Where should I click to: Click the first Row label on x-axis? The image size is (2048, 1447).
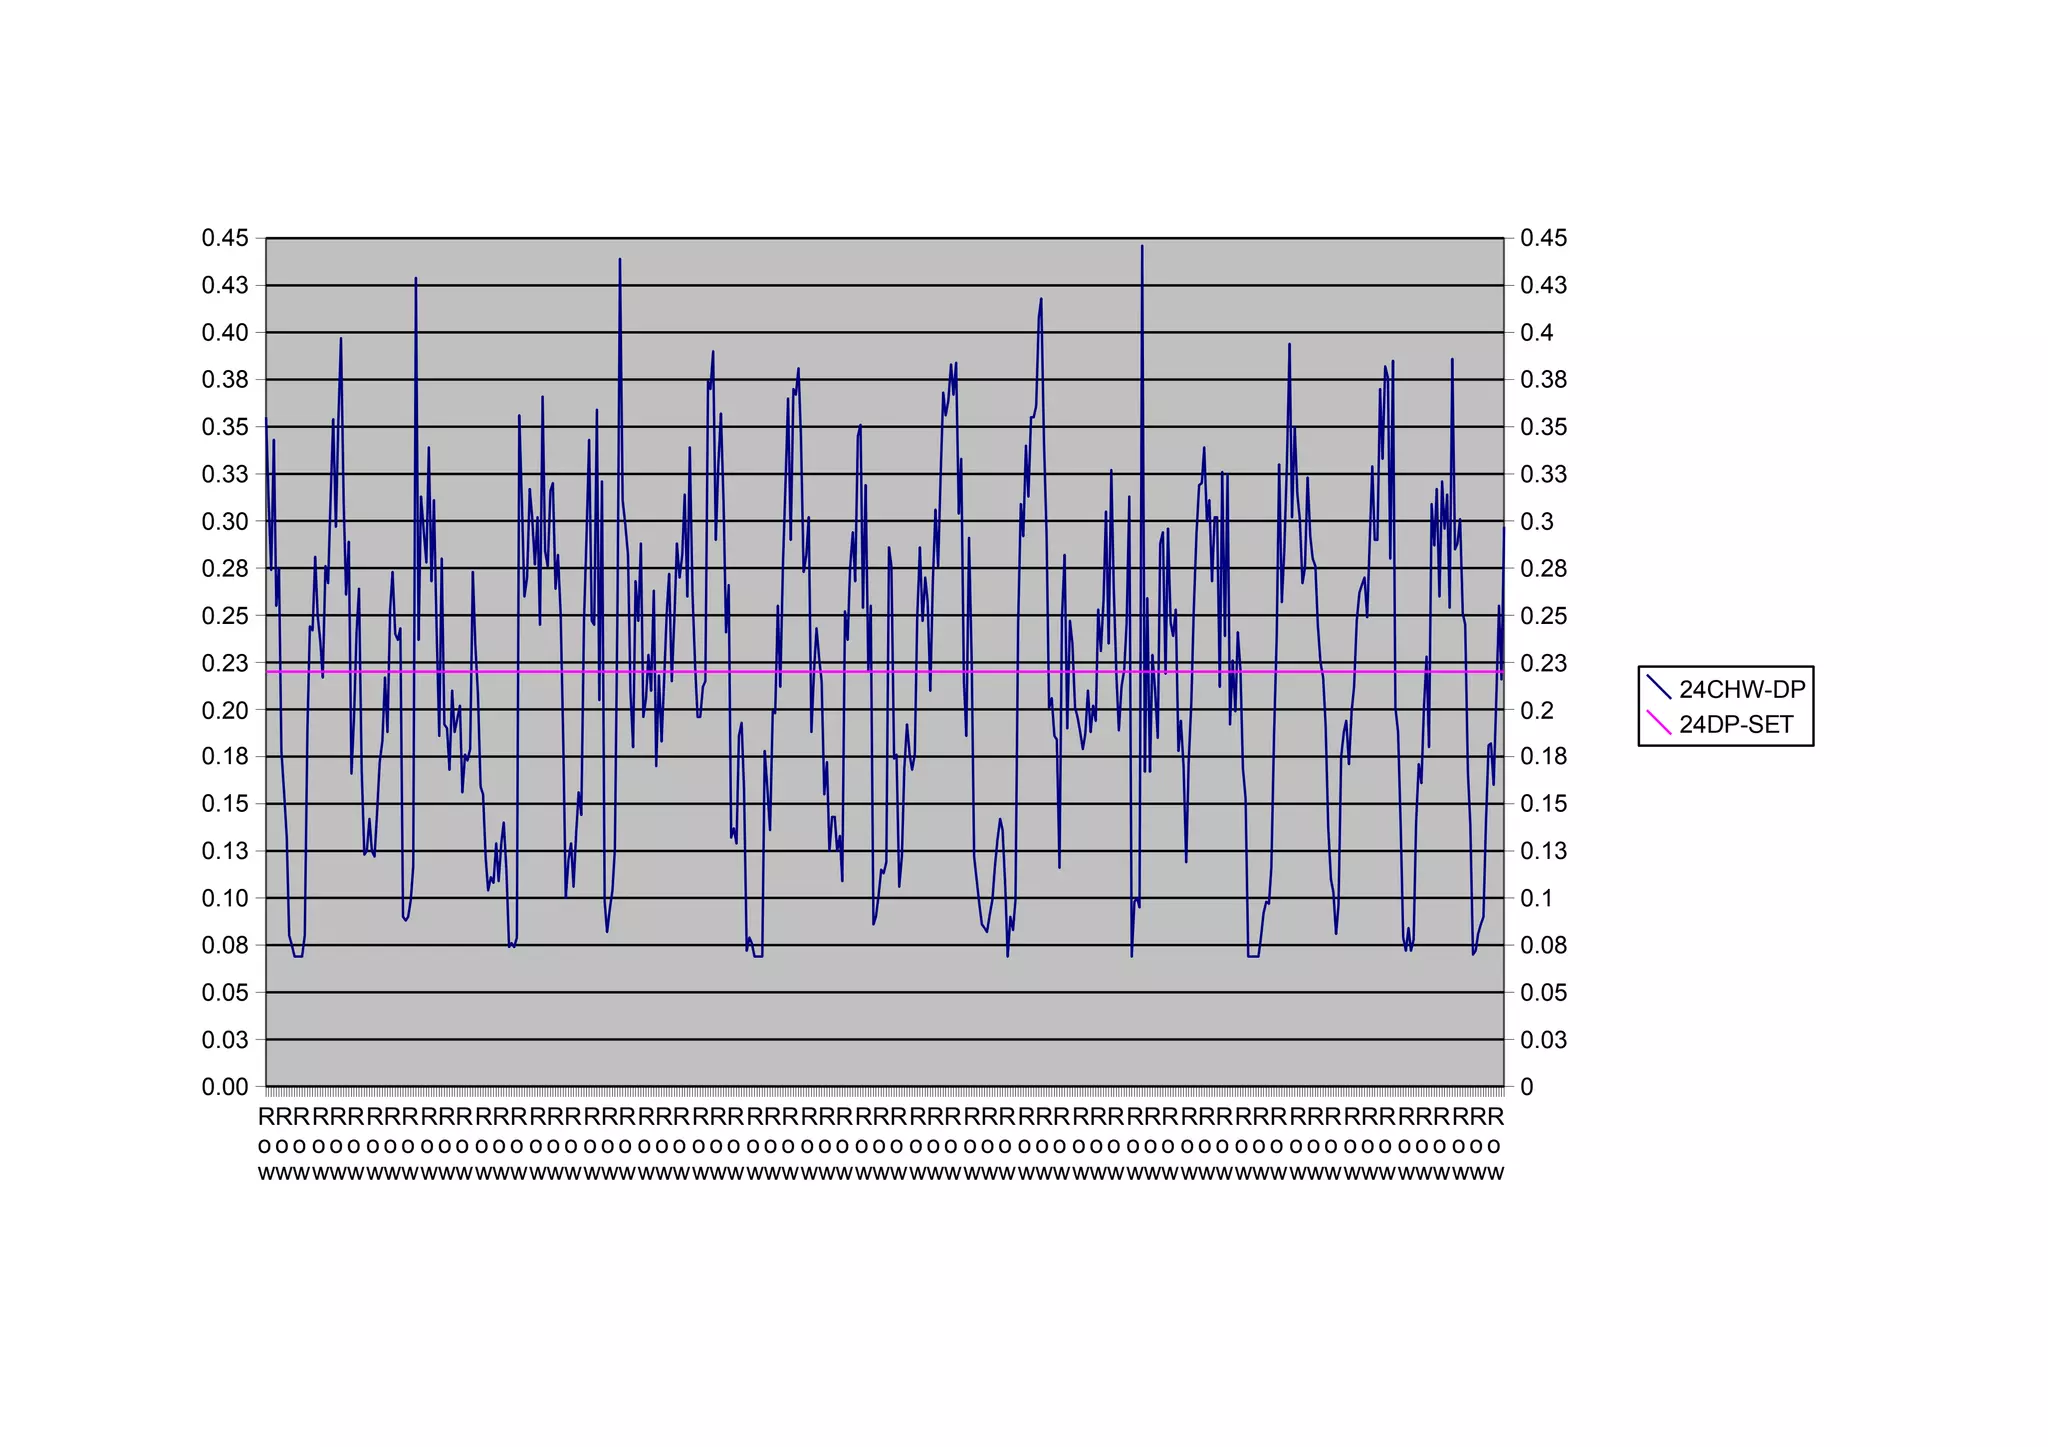point(265,1144)
